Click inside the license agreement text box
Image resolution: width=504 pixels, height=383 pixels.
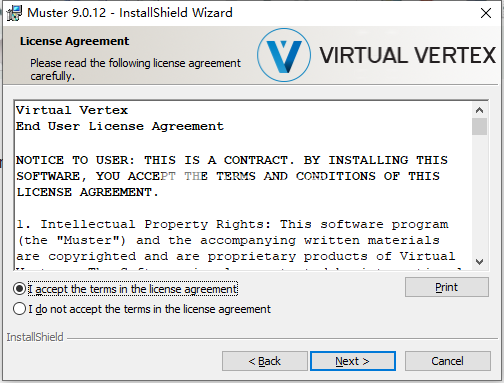coord(243,185)
